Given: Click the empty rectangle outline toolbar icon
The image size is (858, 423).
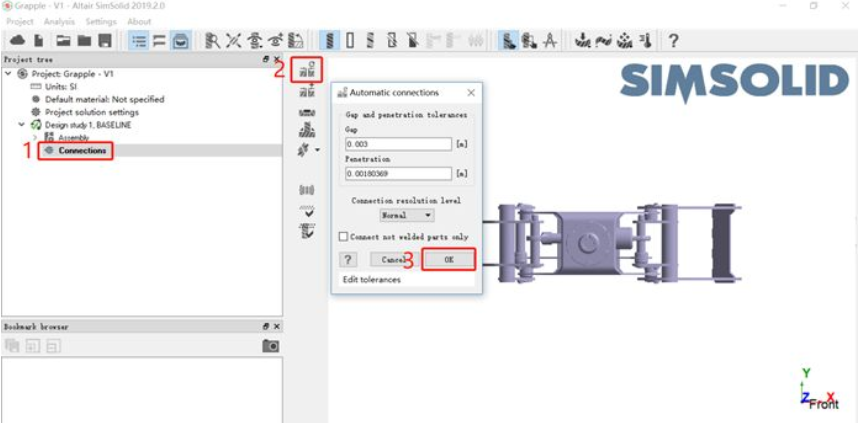Looking at the screenshot, I should 350,40.
